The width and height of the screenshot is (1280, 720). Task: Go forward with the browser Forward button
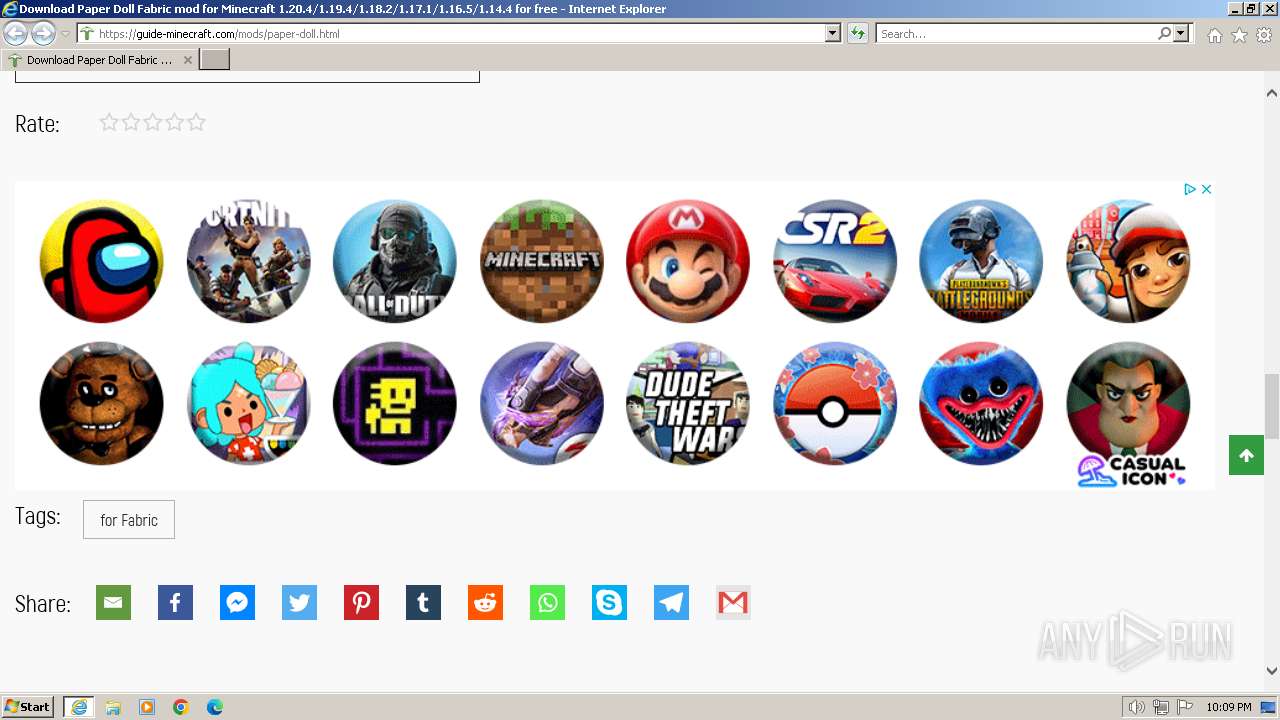43,34
